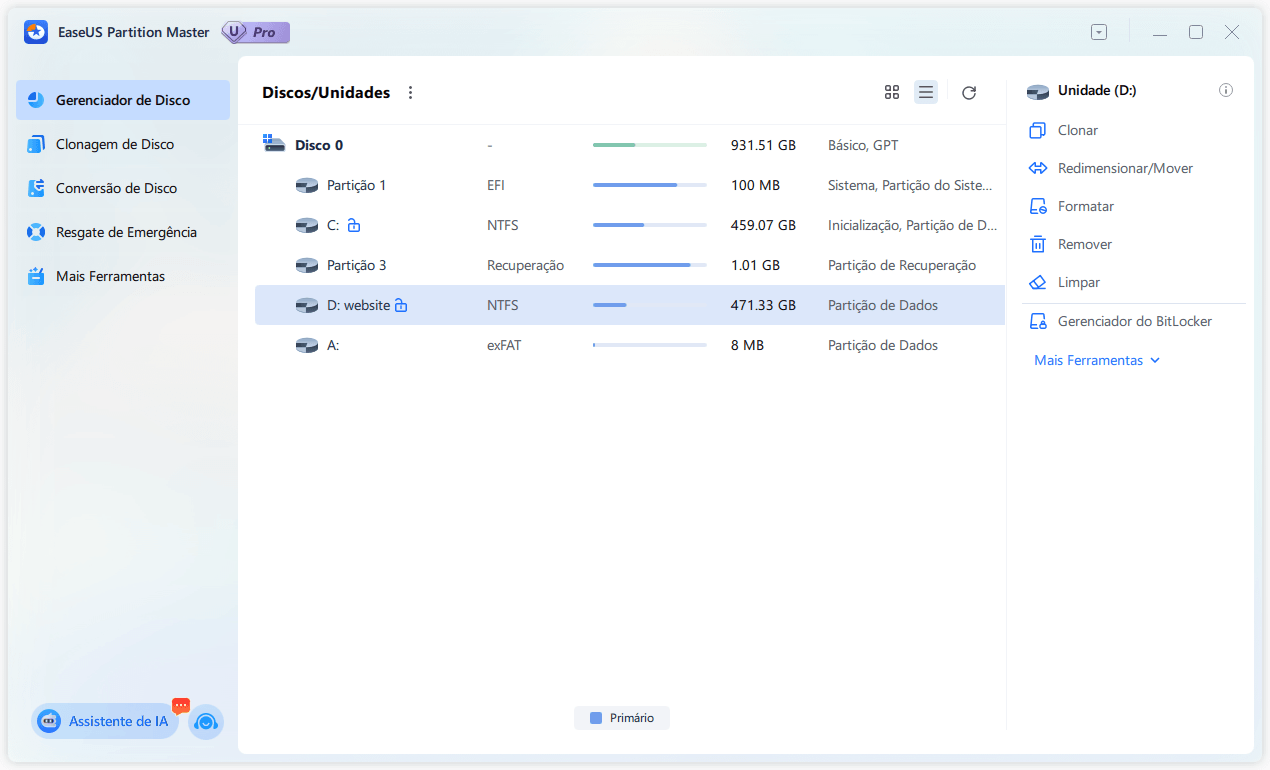This screenshot has width=1270, height=770.
Task: Click the 471.33 GB size value
Action: coord(763,305)
